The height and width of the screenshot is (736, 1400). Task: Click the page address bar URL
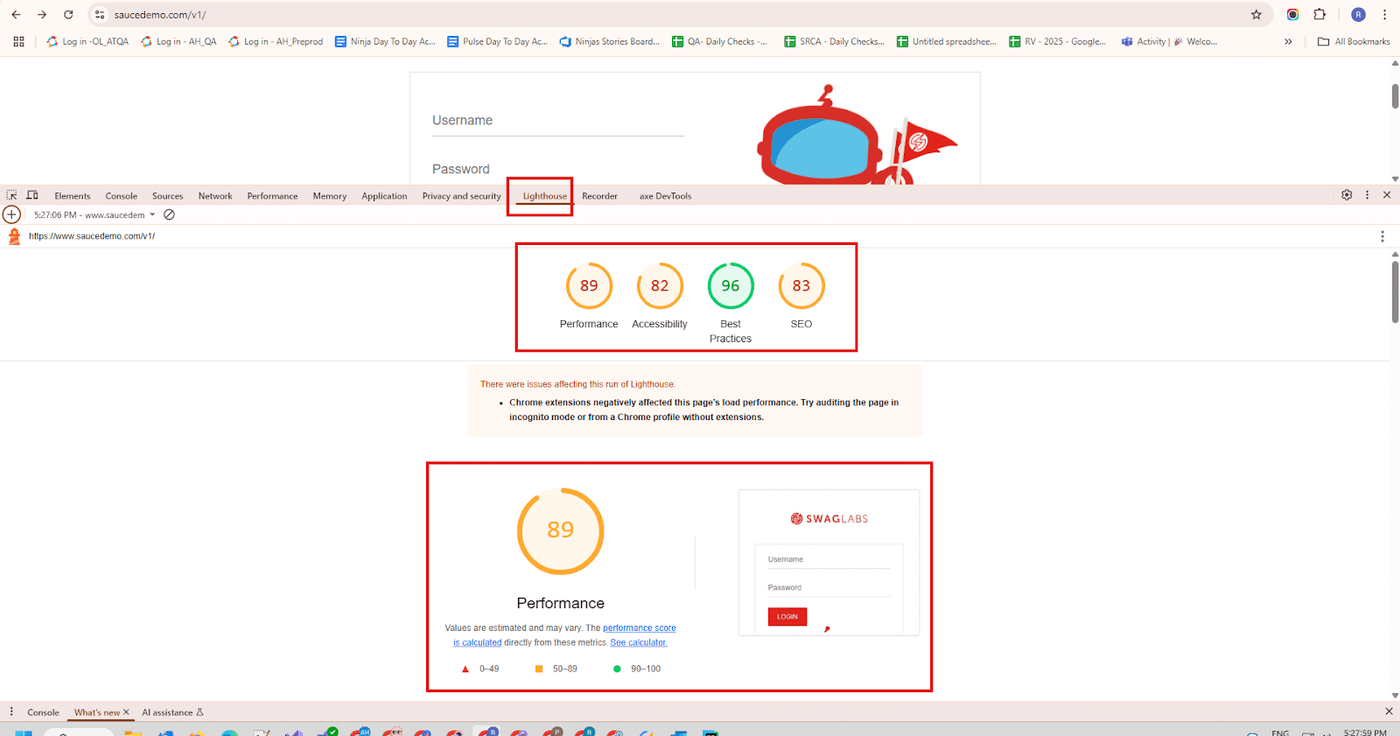(160, 15)
